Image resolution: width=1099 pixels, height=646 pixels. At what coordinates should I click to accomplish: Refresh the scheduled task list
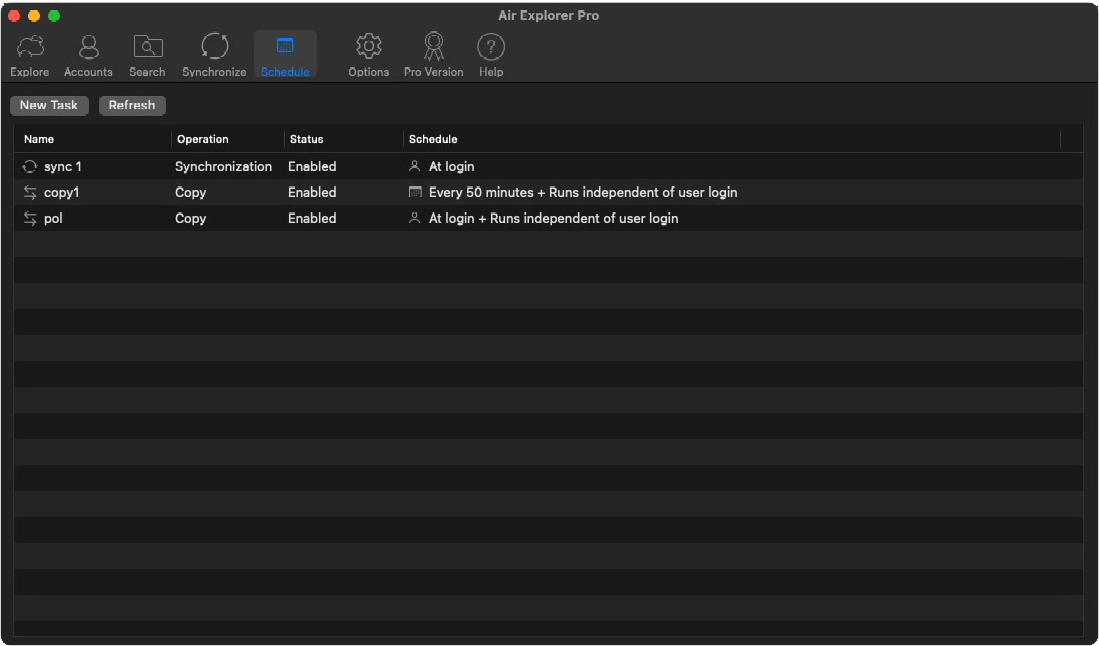[x=132, y=105]
